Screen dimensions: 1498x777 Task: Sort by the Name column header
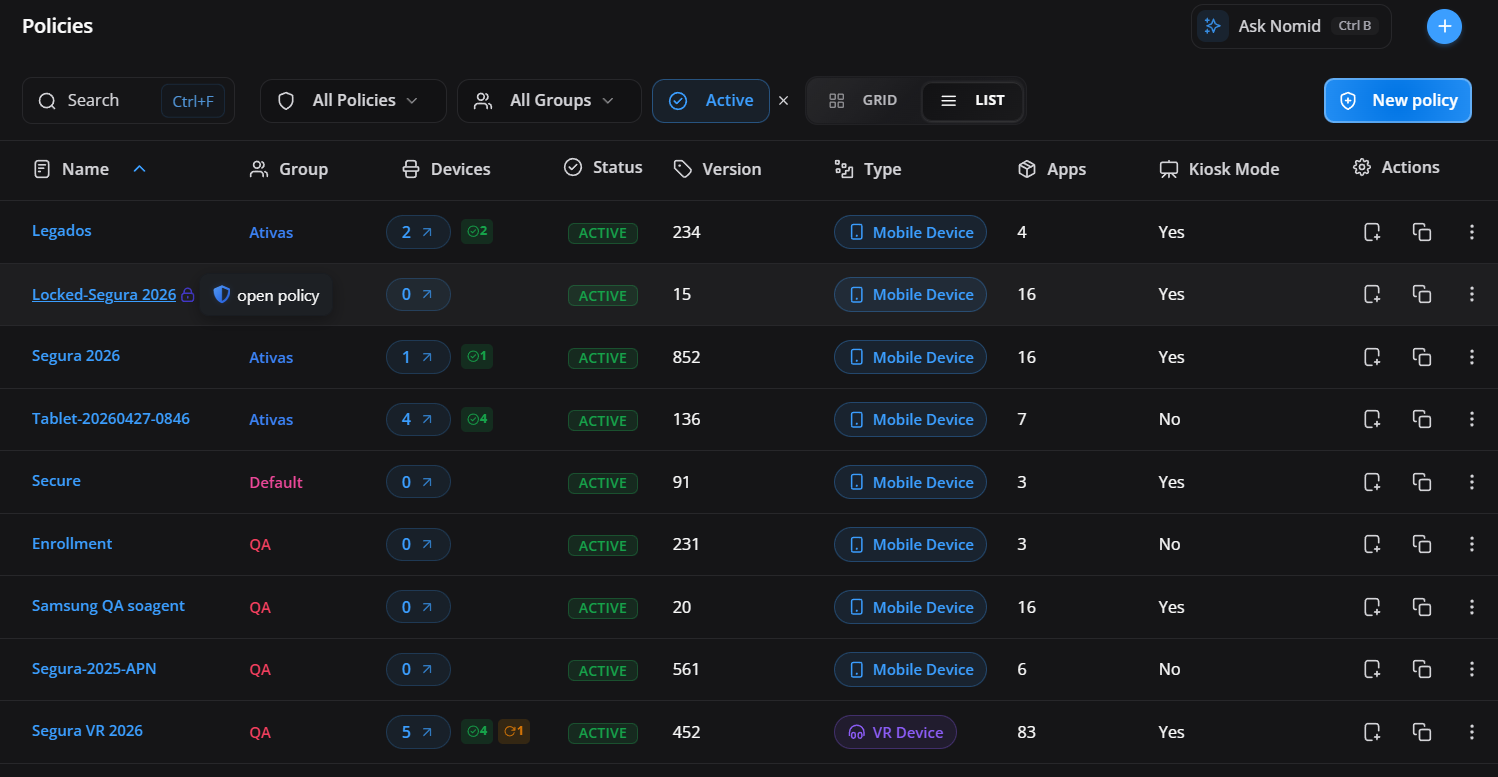click(85, 169)
